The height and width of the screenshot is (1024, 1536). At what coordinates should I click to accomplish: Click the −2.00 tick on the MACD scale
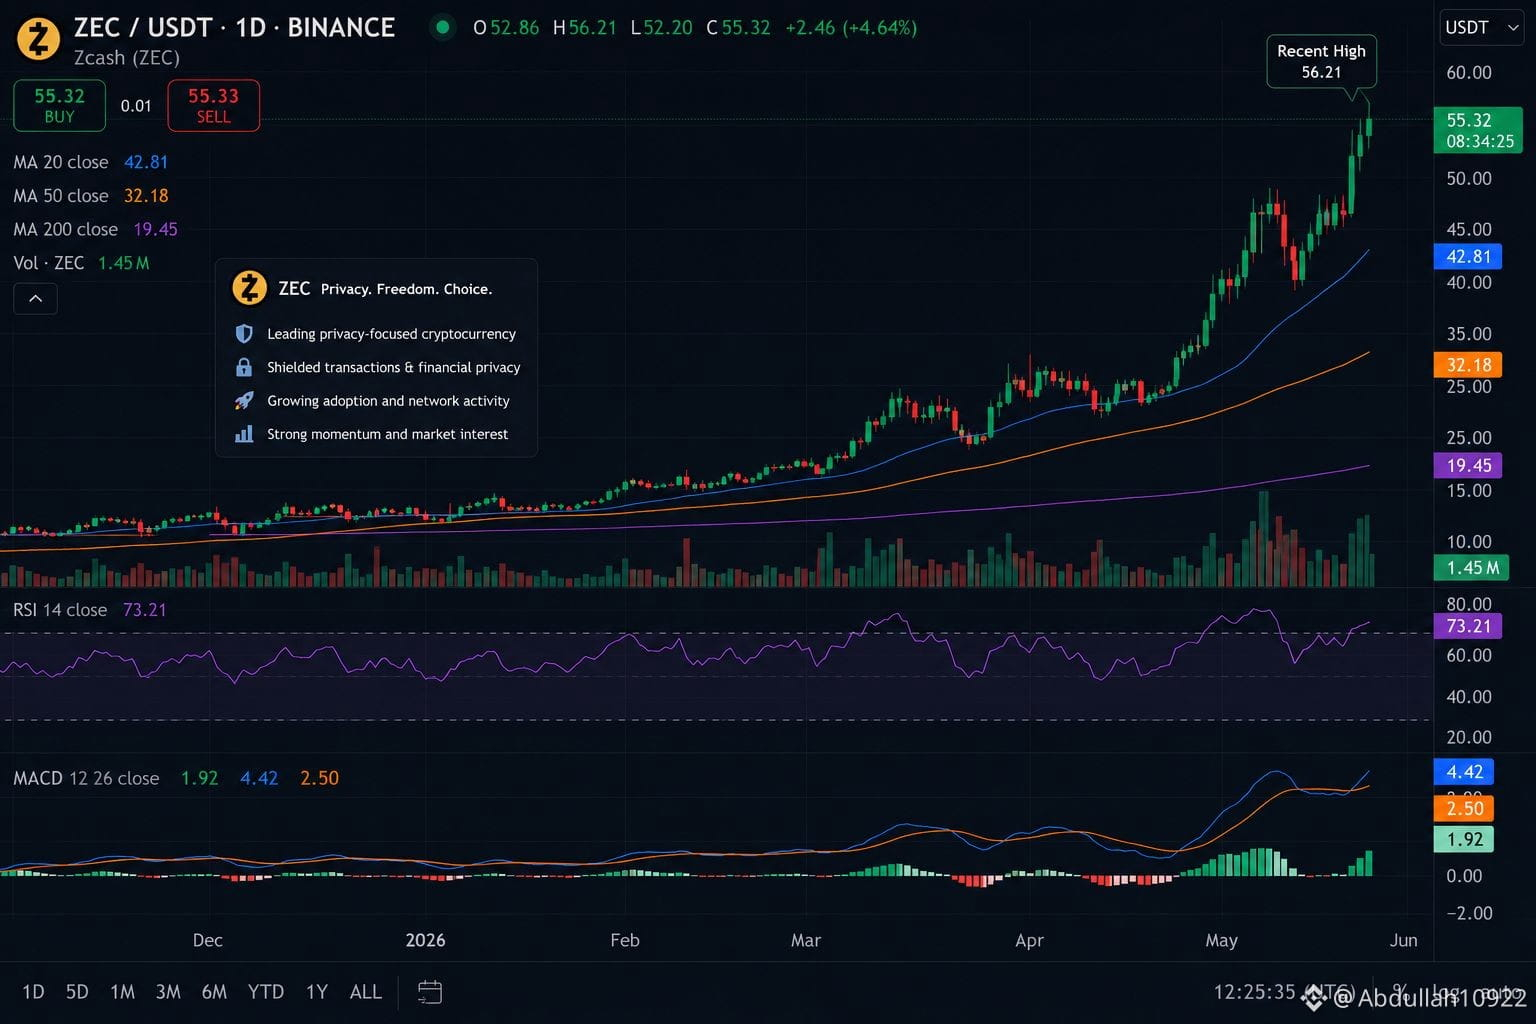pyautogui.click(x=1468, y=913)
